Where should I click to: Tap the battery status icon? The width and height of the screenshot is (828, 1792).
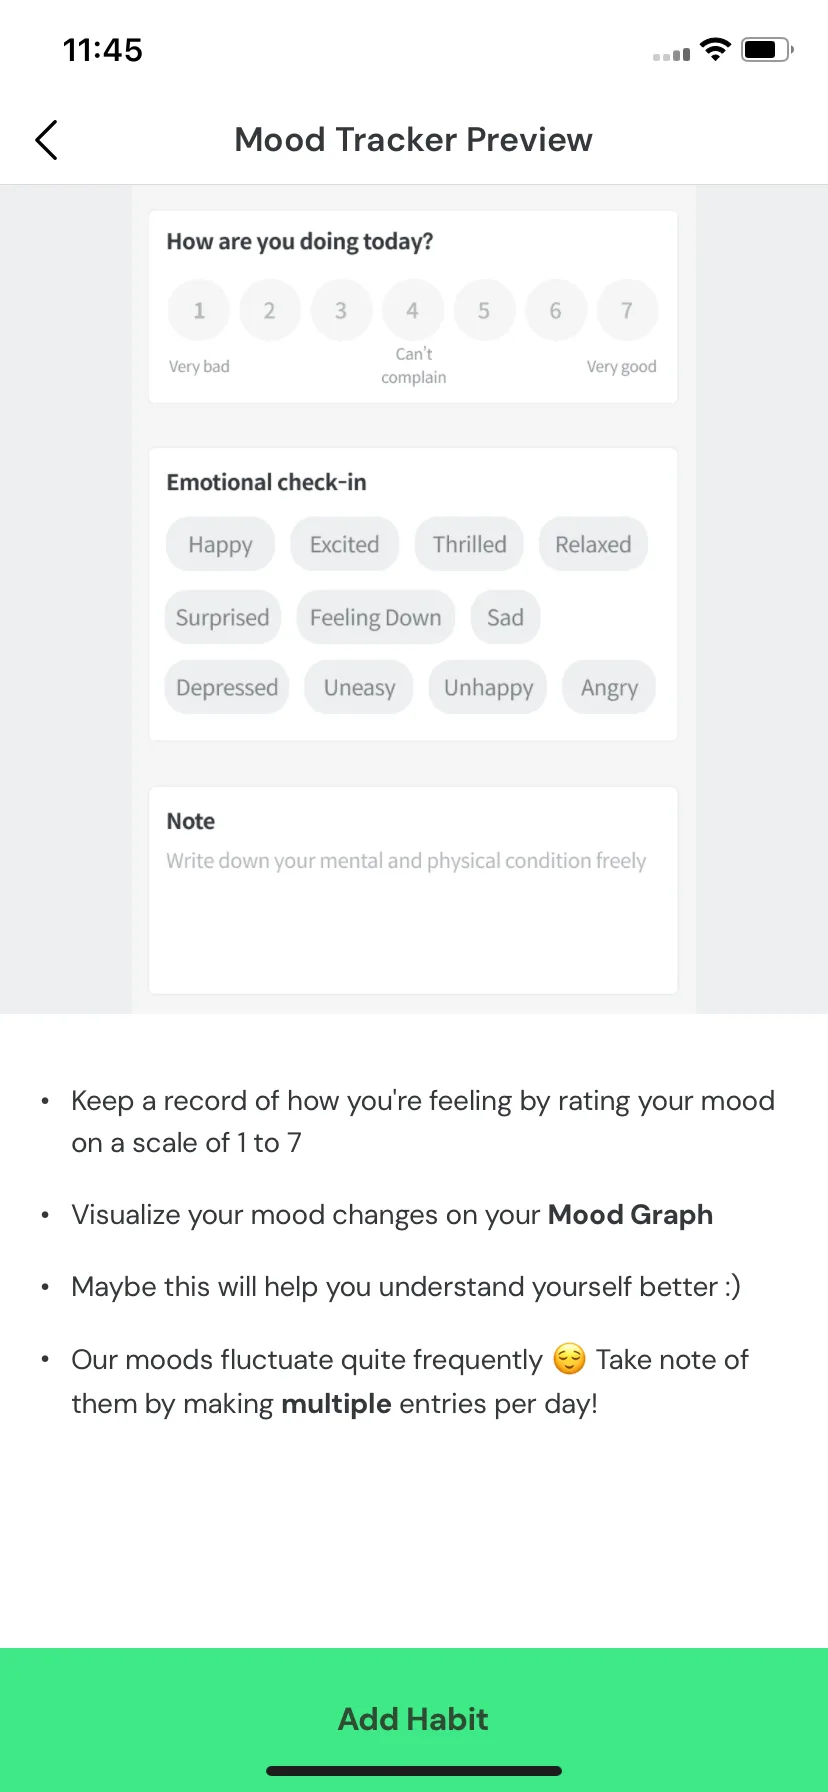click(767, 49)
